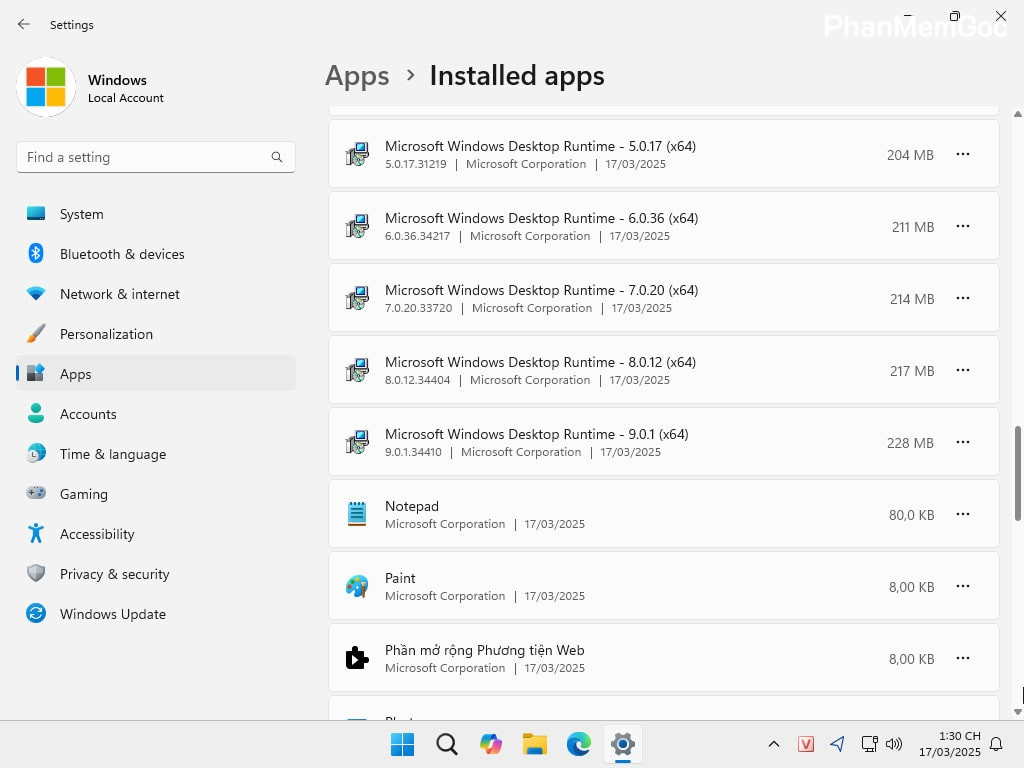
Task: Open Microsoft Edge from the taskbar
Action: 579,744
